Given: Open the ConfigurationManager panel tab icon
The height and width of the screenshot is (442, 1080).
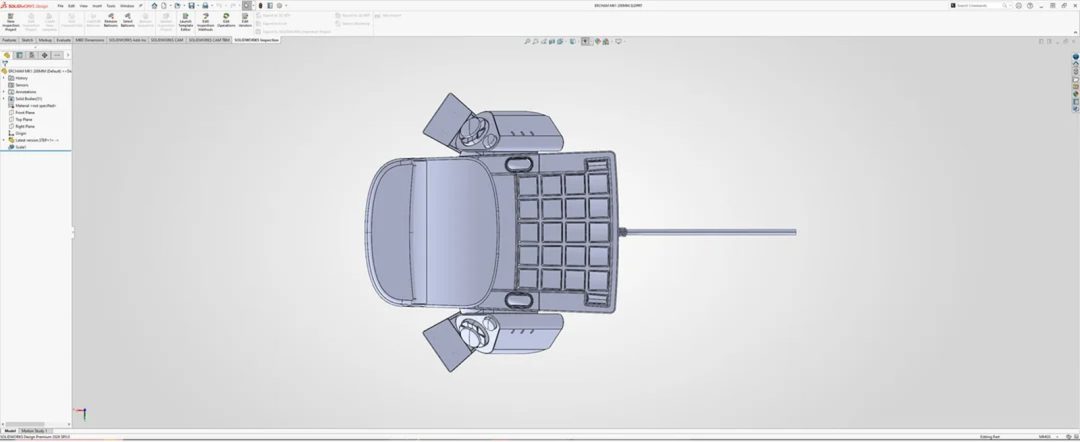Looking at the screenshot, I should pos(32,55).
